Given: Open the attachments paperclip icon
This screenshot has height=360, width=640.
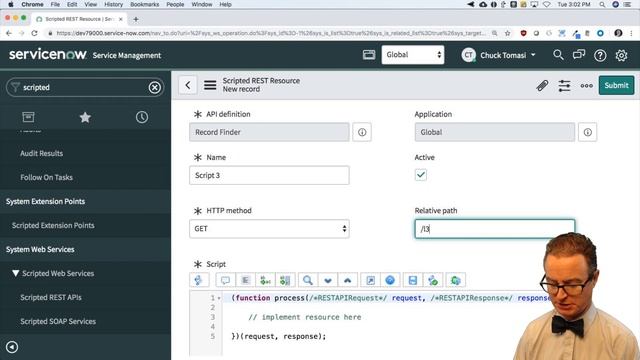Looking at the screenshot, I should coord(542,86).
